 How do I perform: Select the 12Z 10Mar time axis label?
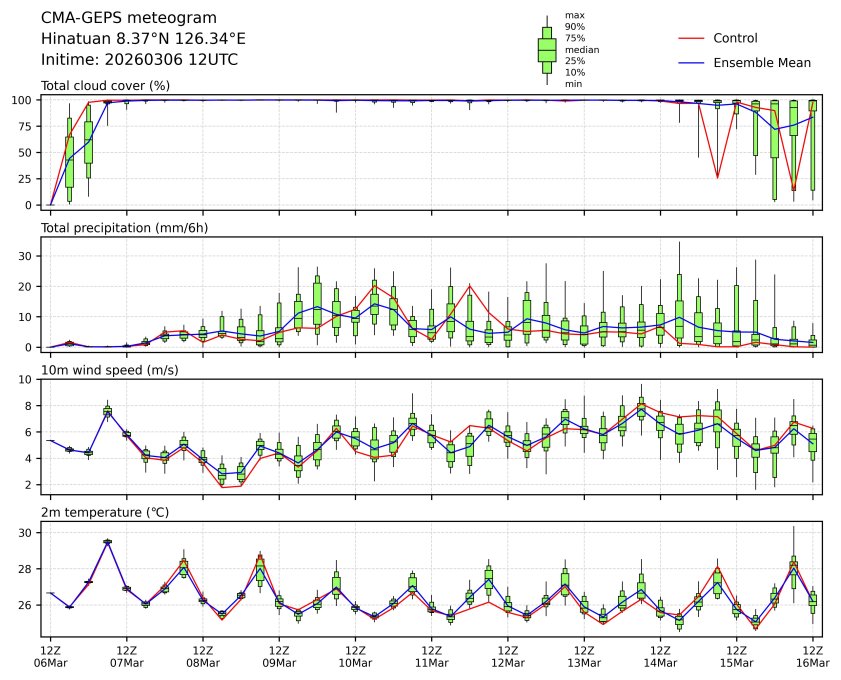[x=355, y=655]
